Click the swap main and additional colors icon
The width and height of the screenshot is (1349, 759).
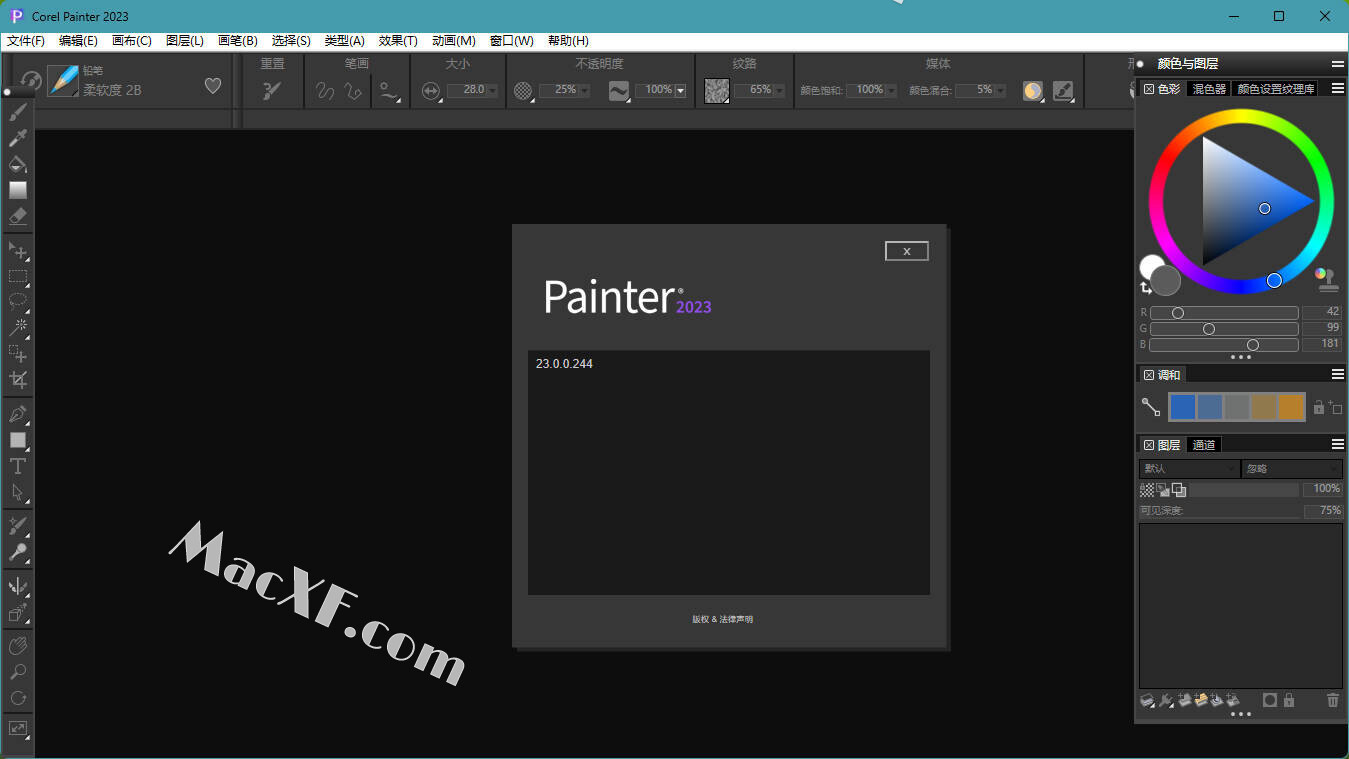(1146, 288)
